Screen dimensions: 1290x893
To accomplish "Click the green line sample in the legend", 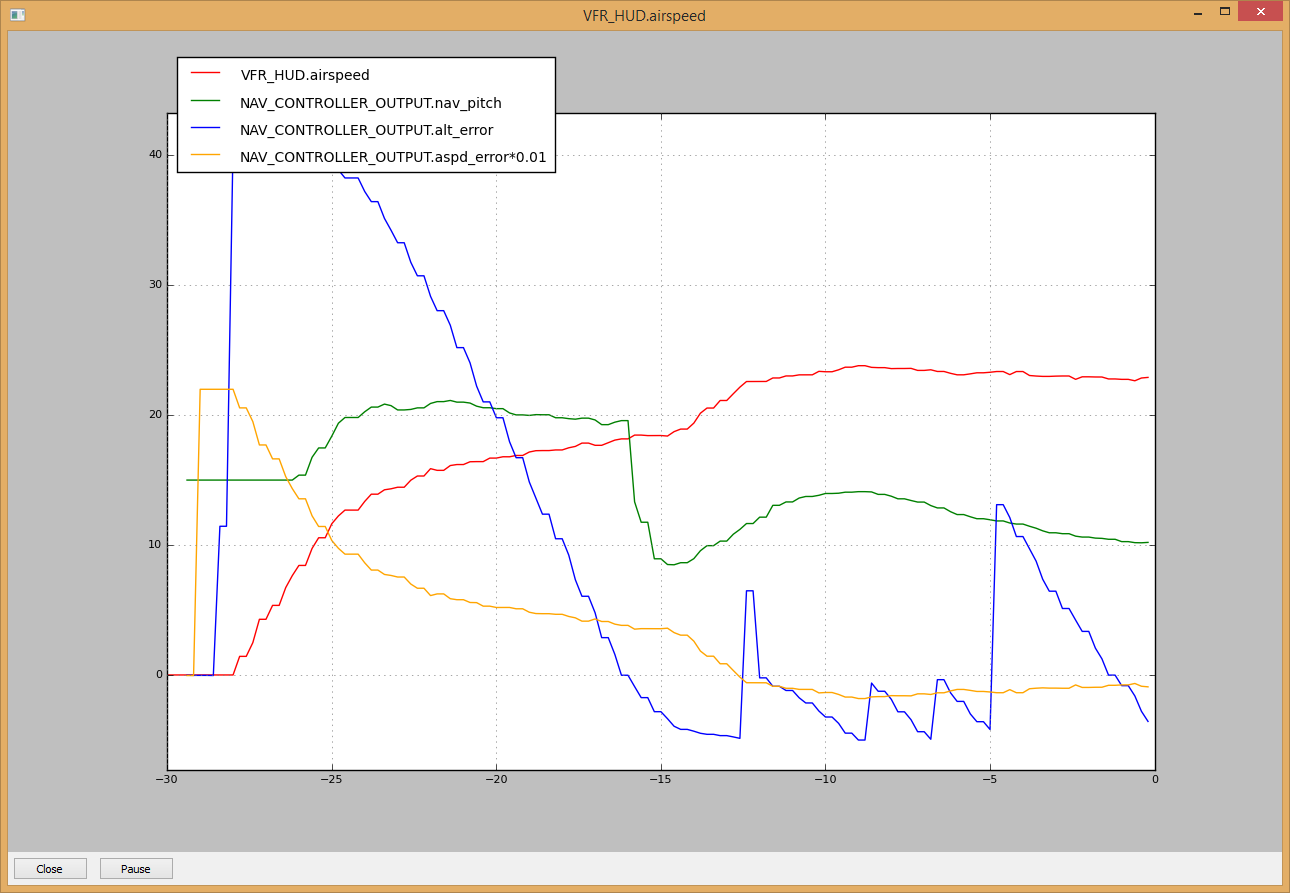I will click(x=205, y=101).
